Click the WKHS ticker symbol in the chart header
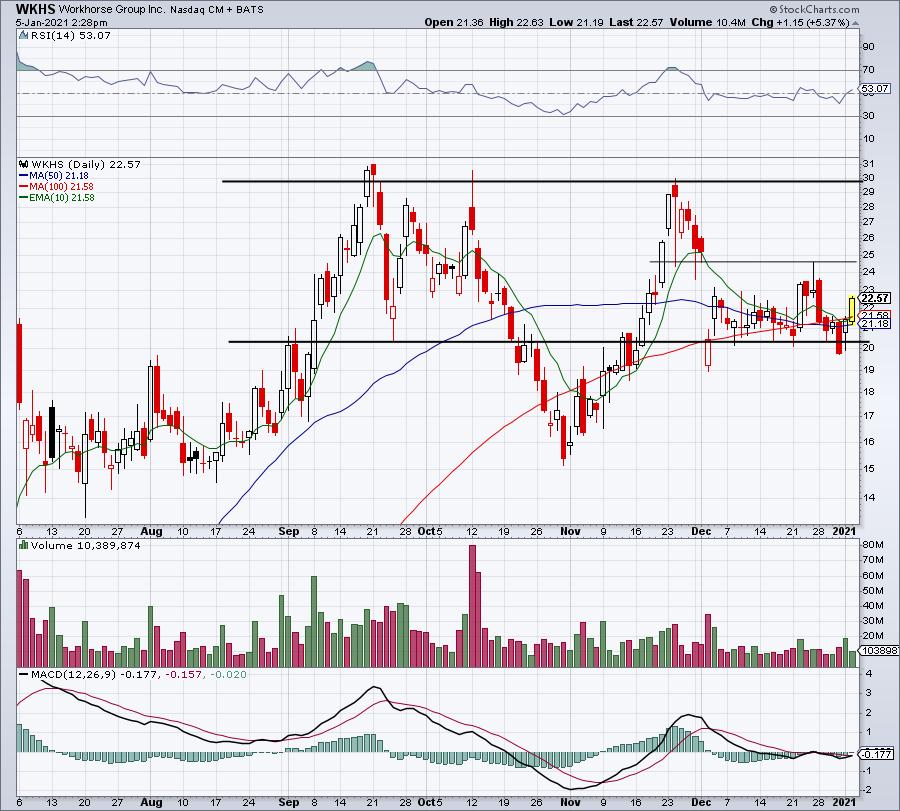 36,9
